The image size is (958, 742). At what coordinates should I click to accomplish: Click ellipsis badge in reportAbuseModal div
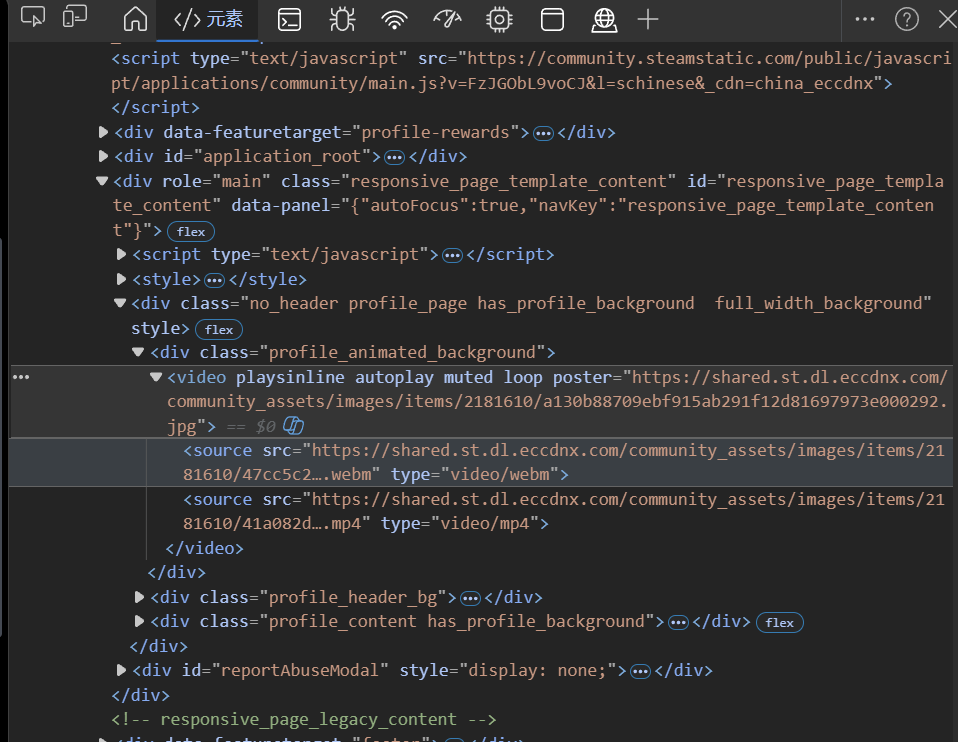640,672
